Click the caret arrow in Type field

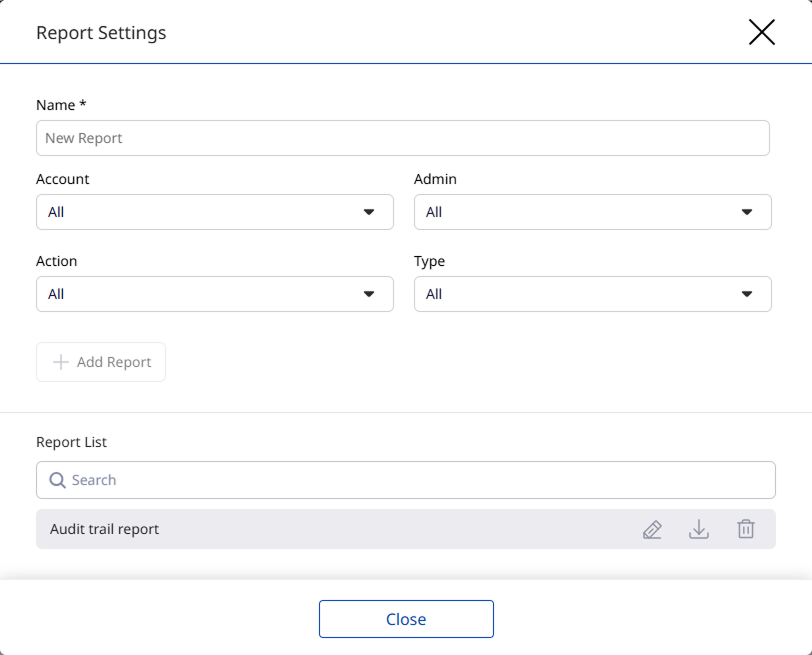(x=747, y=294)
